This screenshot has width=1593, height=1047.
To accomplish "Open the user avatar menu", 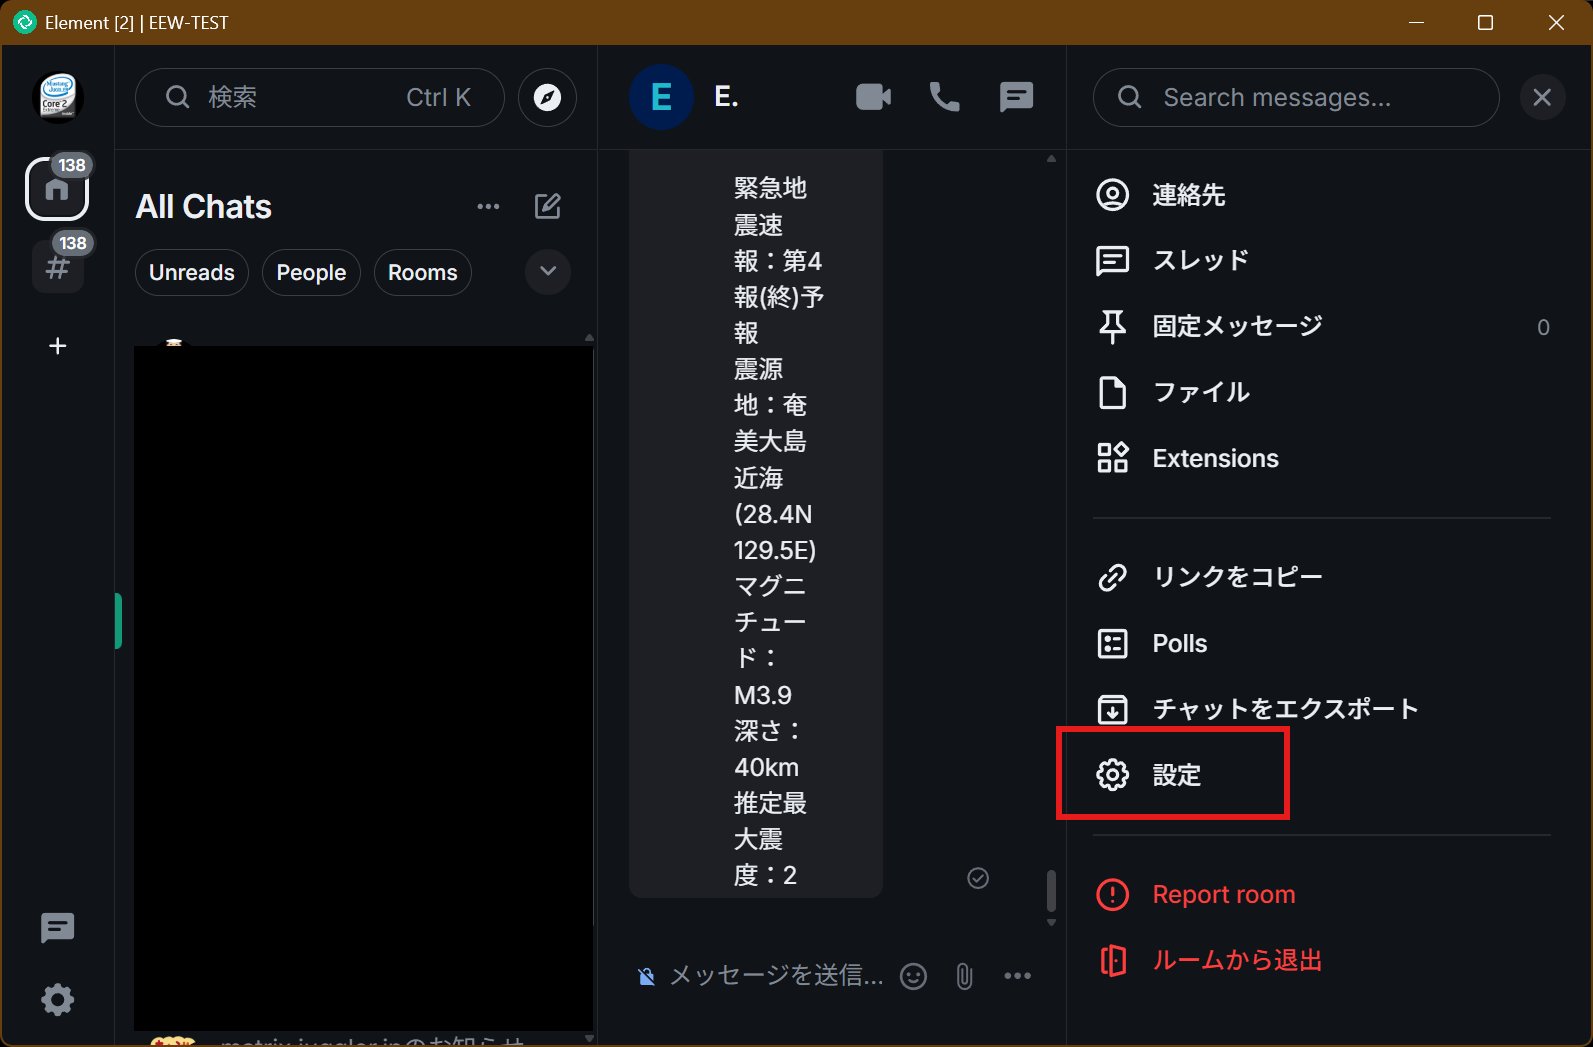I will 57,97.
